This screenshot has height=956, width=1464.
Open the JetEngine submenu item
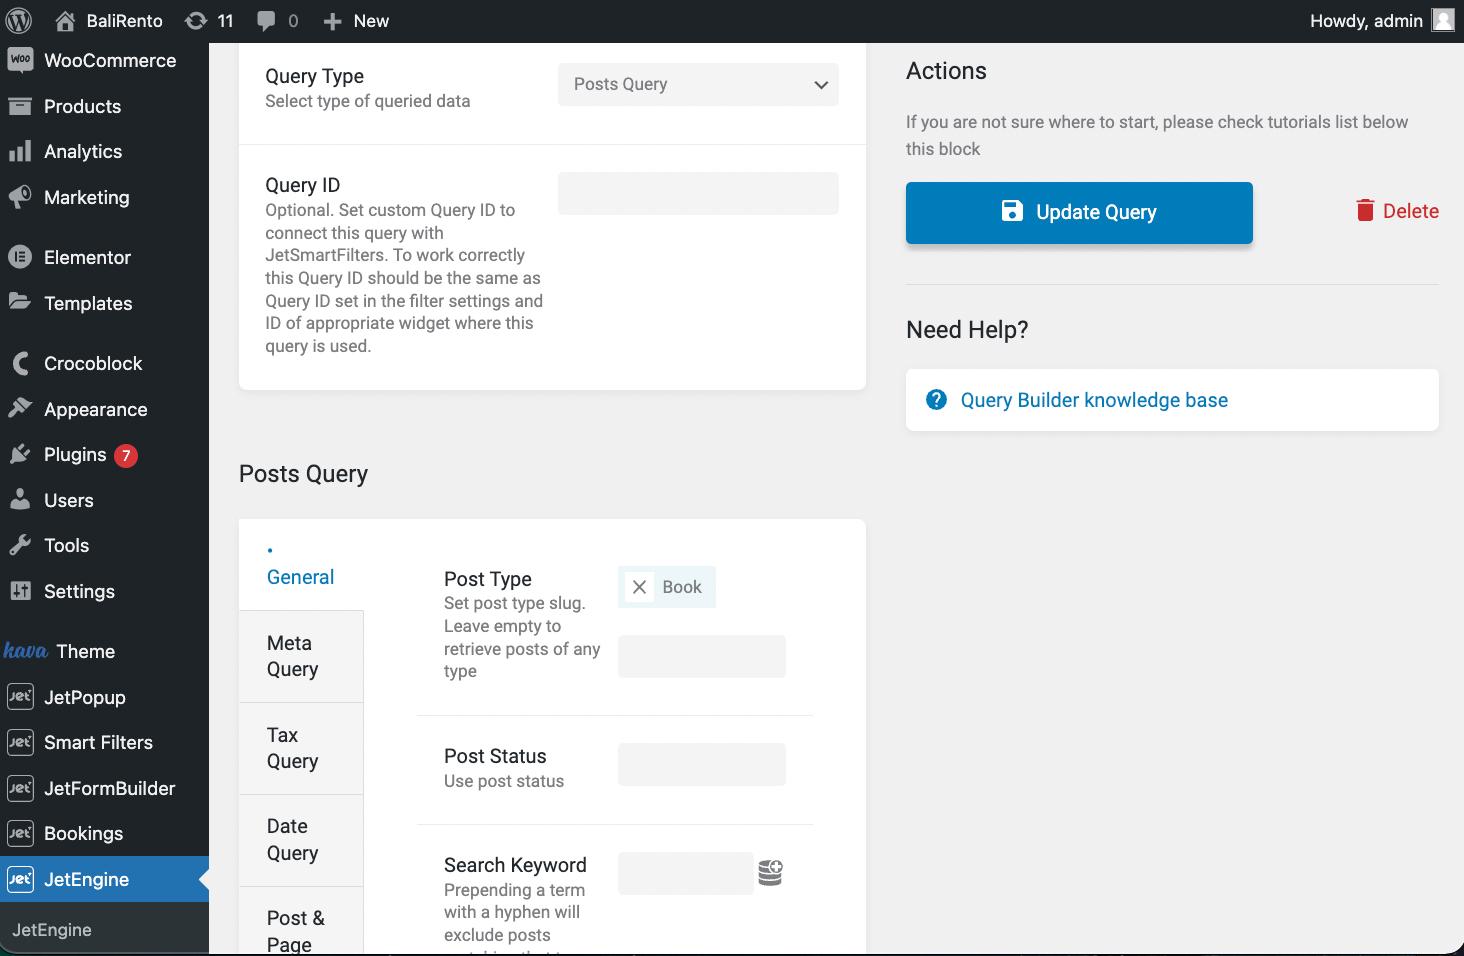point(52,930)
